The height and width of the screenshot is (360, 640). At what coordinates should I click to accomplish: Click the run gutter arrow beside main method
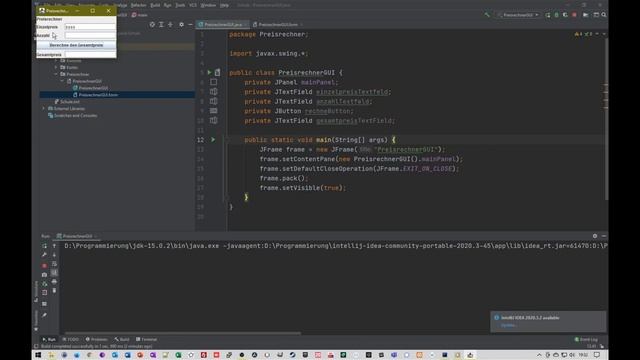coord(213,140)
